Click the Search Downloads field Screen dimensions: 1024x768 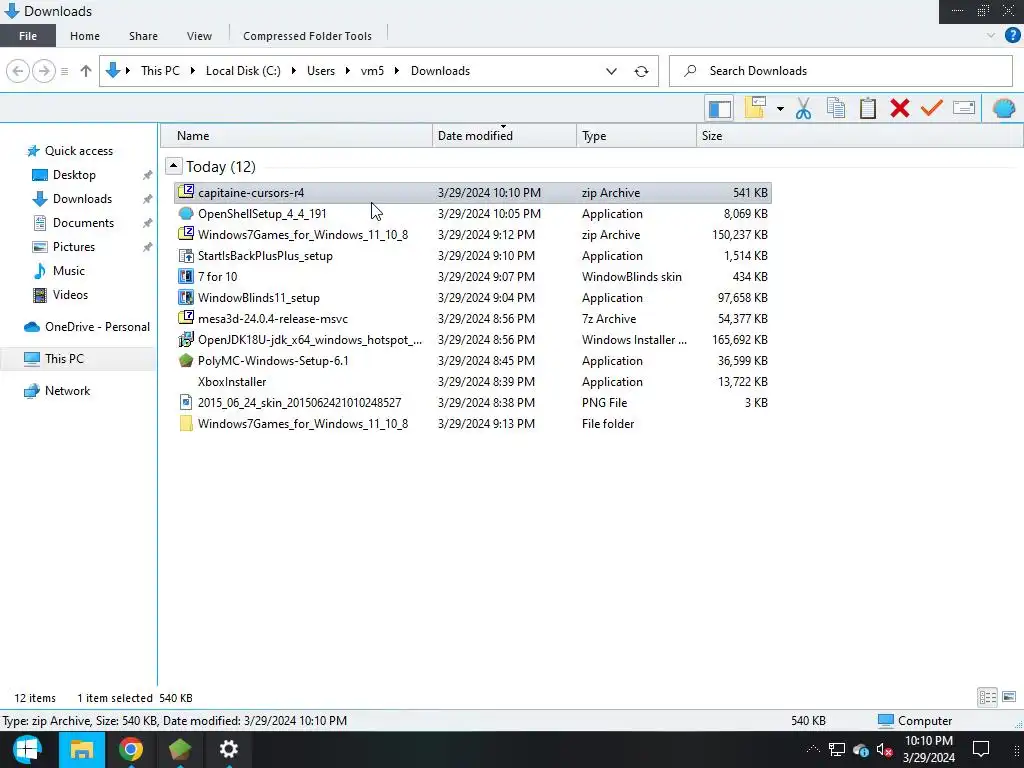pyautogui.click(x=841, y=71)
